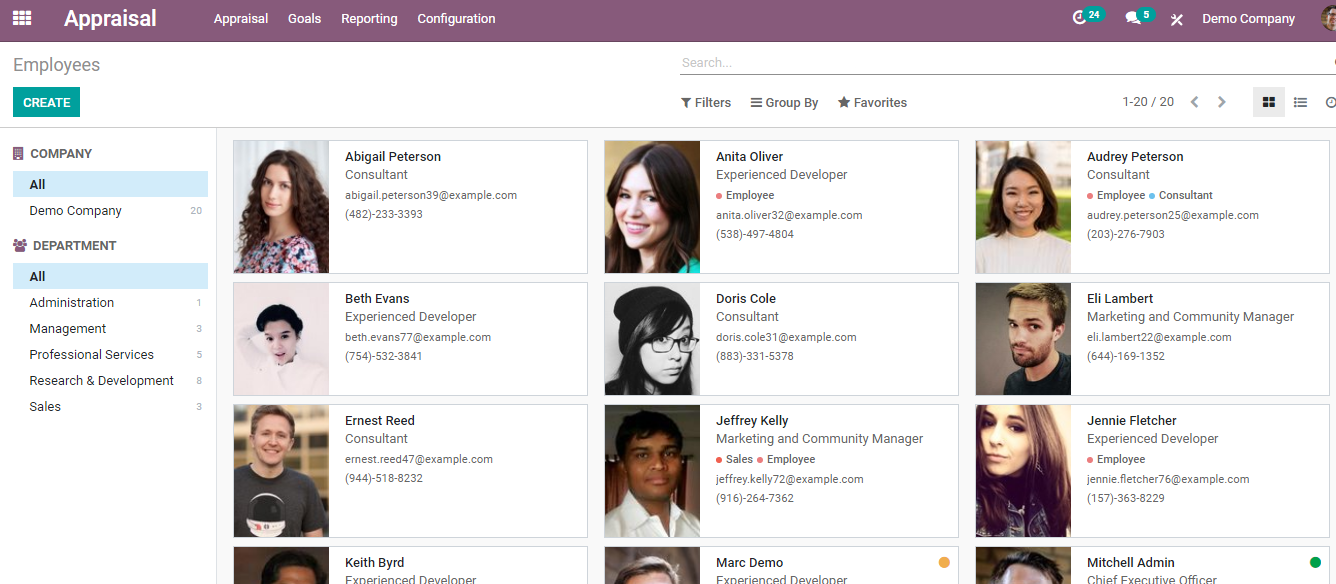
Task: Open the Filters dropdown
Action: tap(706, 103)
